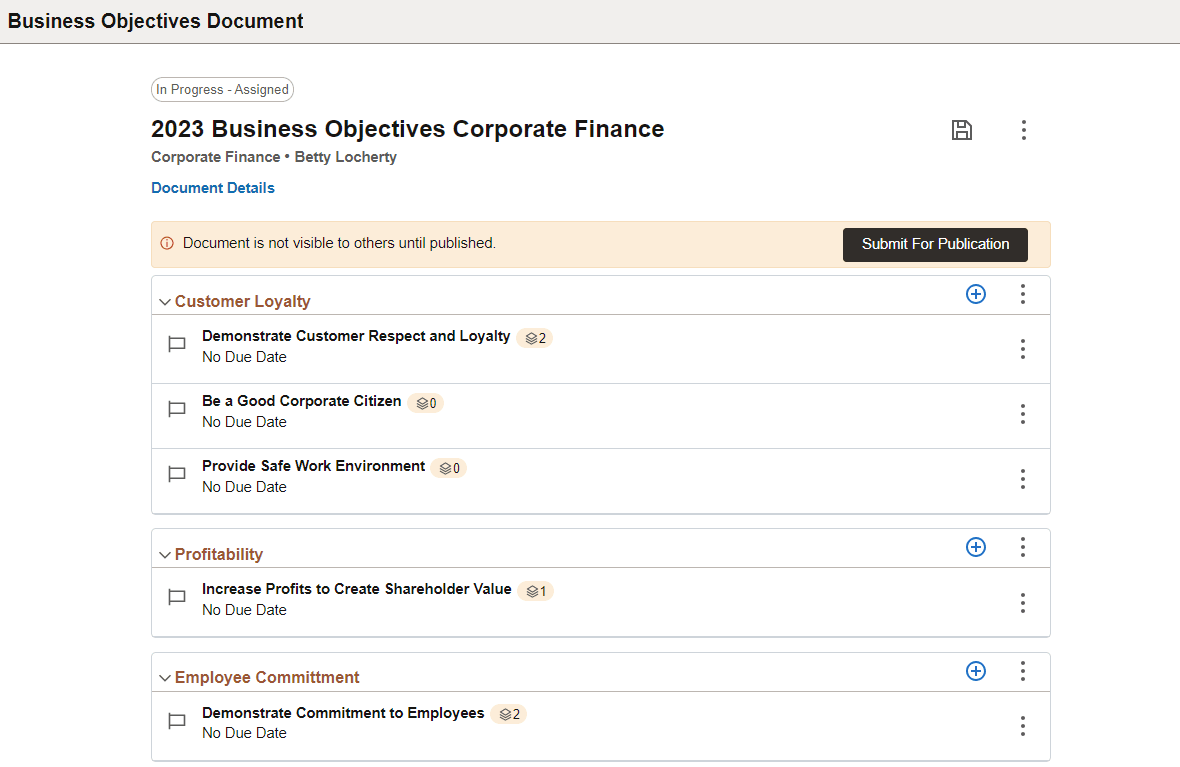Open the kebab menu for Demonstrate Commitment to Employees
Screen dimensions: 1180x767
1023,726
